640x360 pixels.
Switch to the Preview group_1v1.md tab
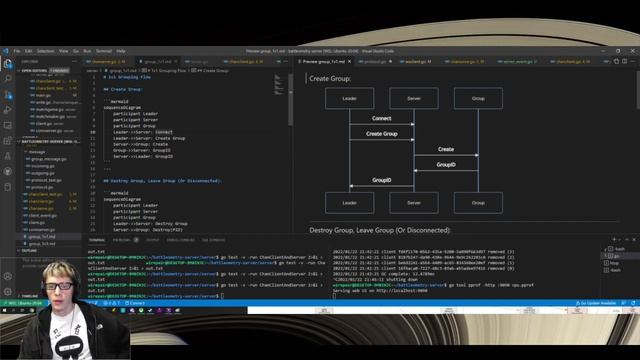323,62
